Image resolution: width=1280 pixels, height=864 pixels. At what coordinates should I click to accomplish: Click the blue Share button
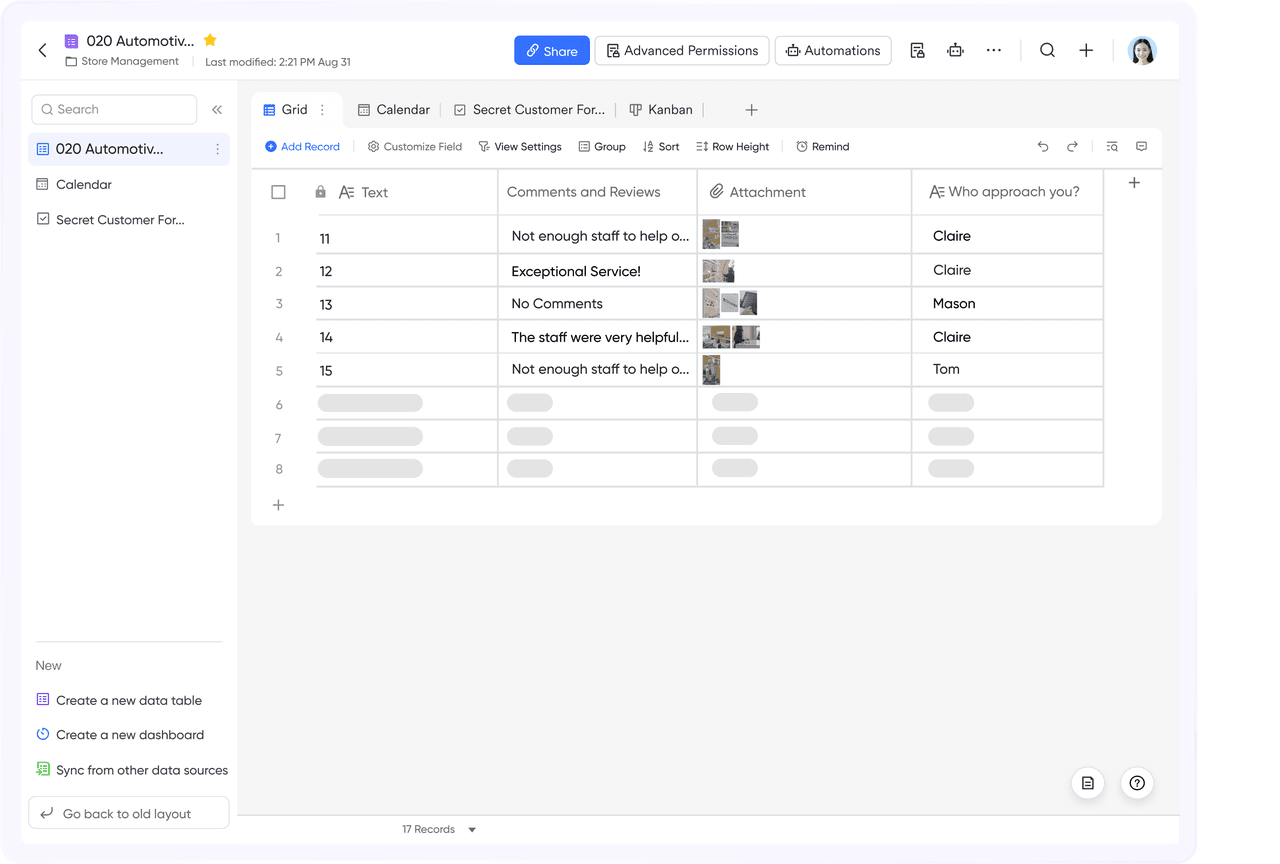552,51
